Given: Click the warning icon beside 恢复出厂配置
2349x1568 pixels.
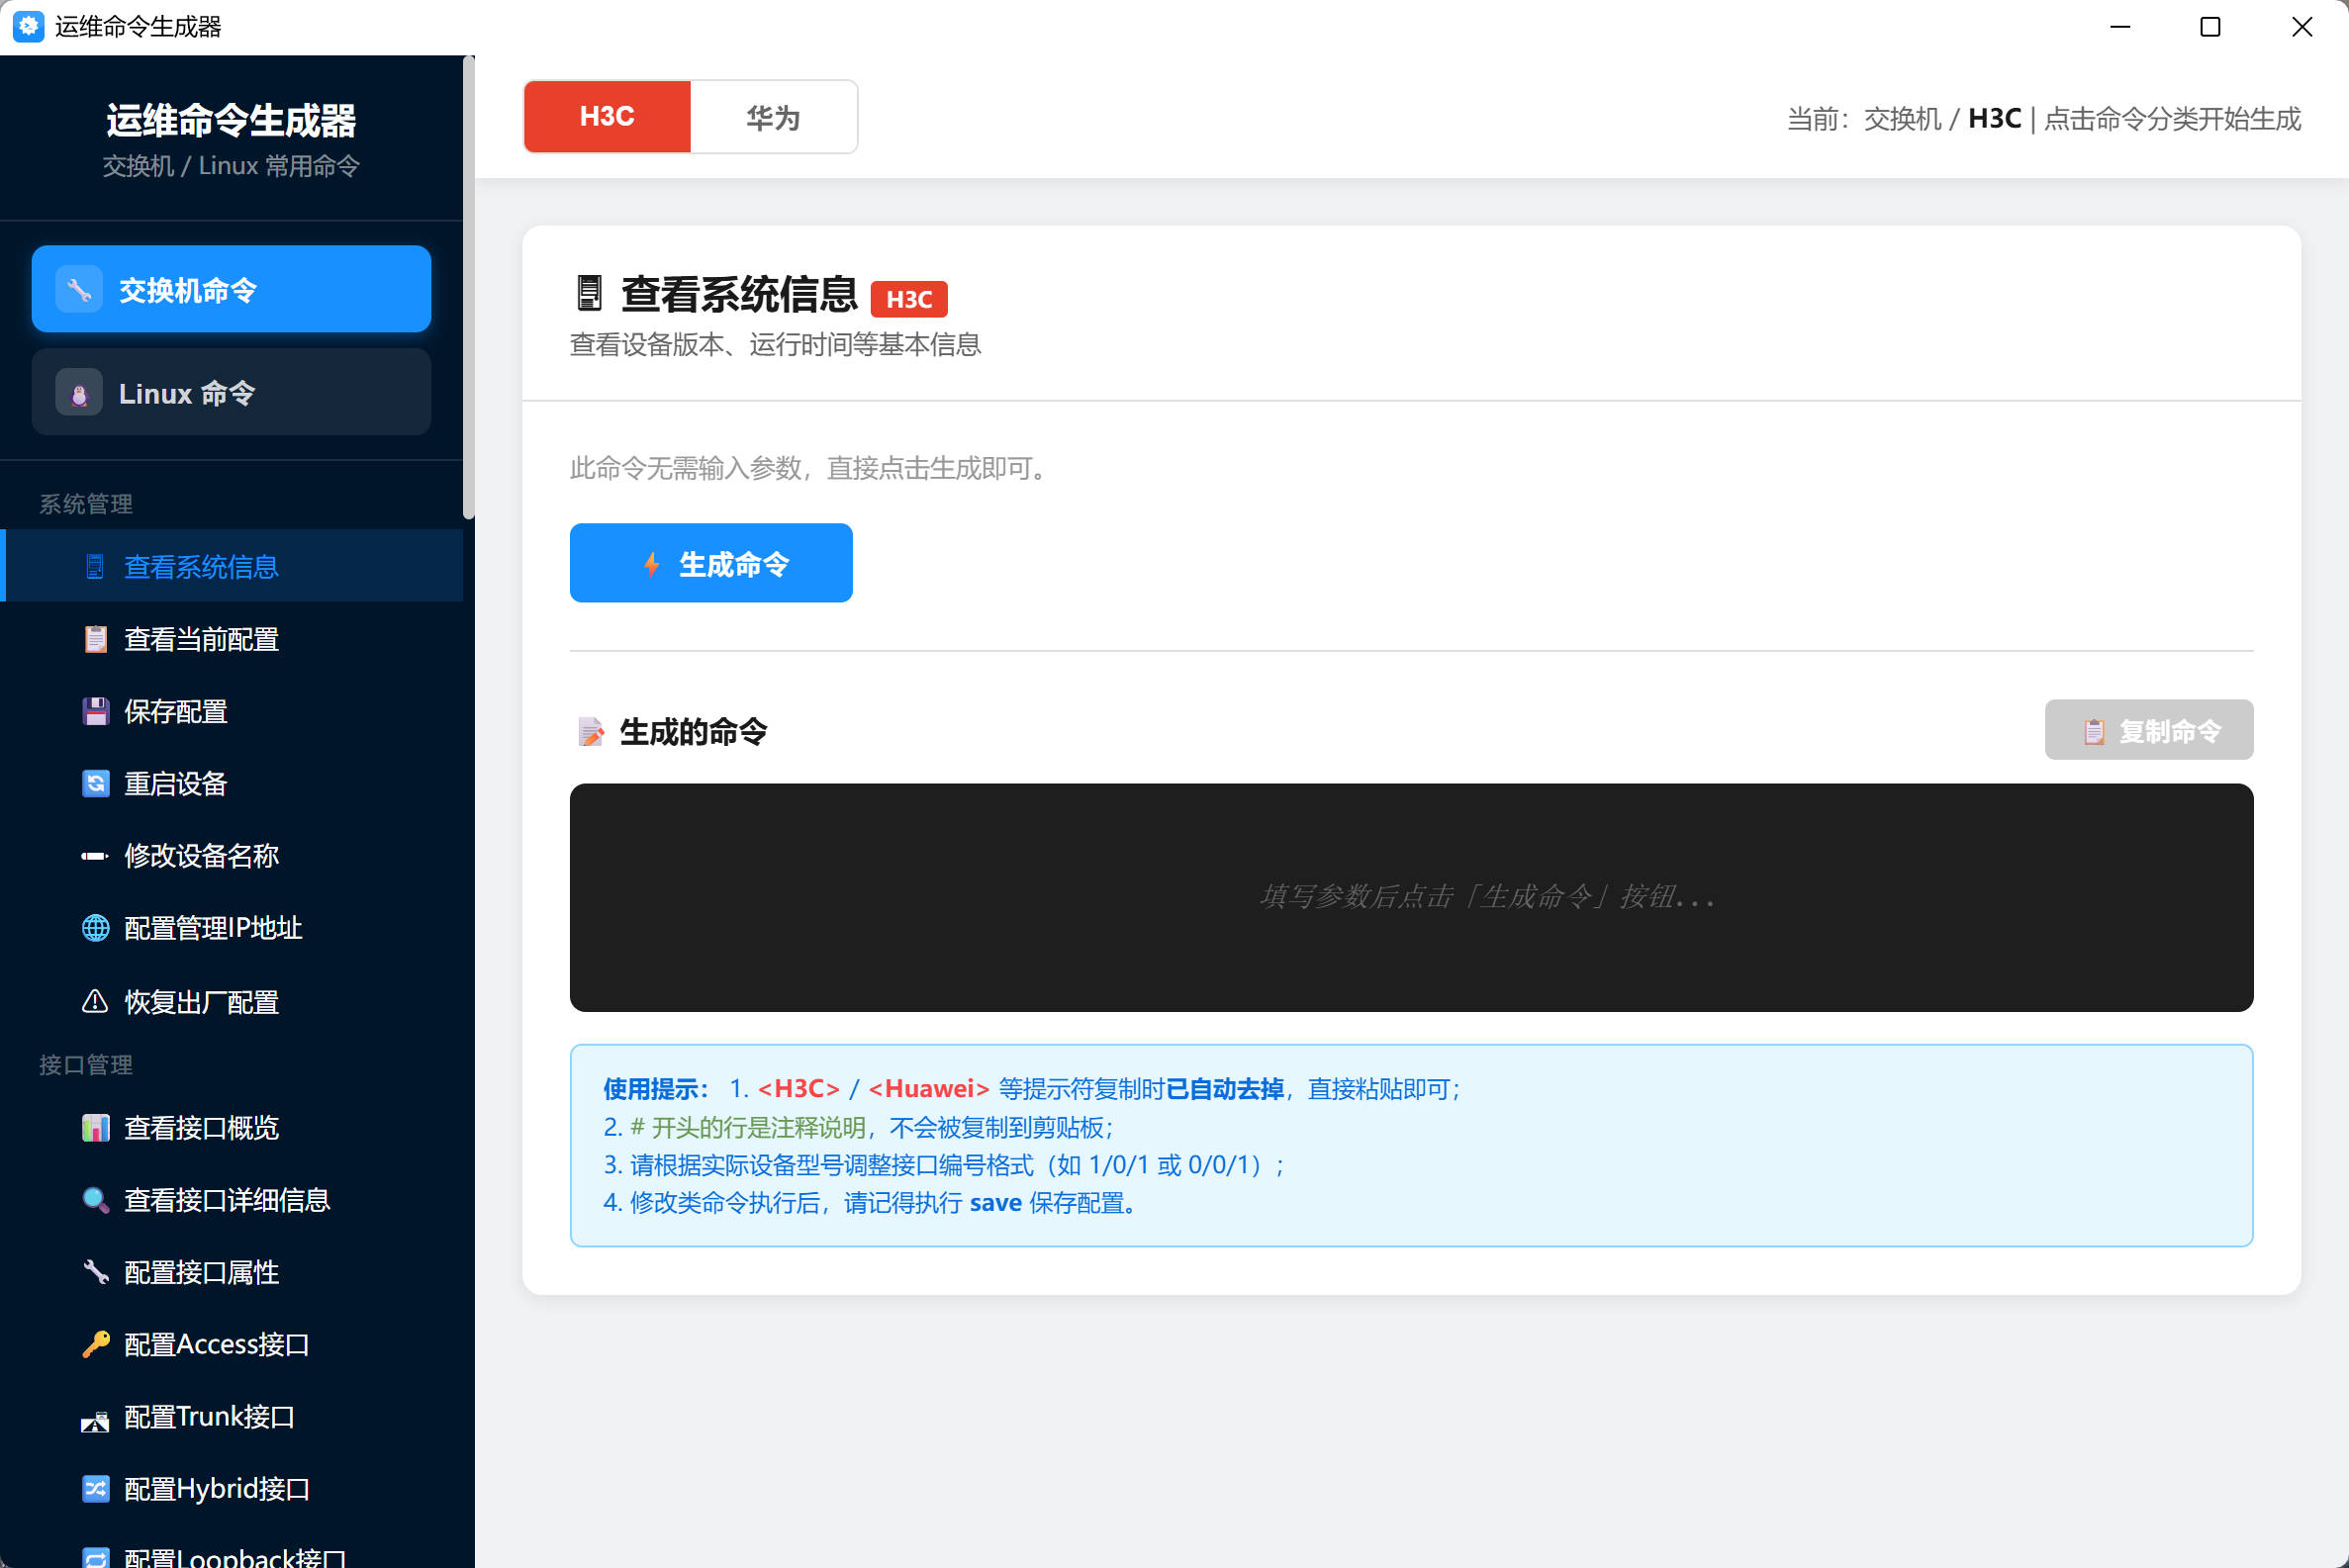Looking at the screenshot, I should (x=95, y=1001).
